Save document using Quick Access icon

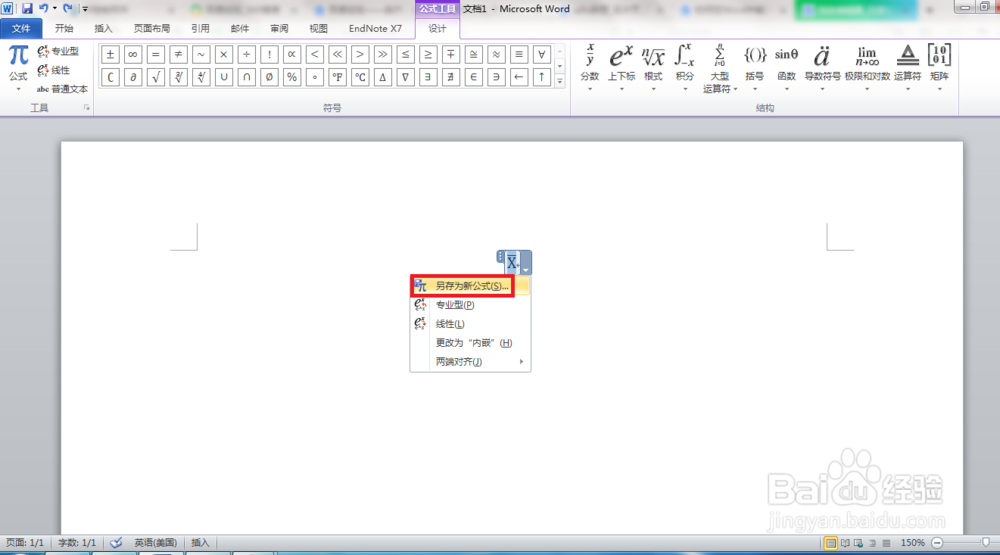point(27,9)
